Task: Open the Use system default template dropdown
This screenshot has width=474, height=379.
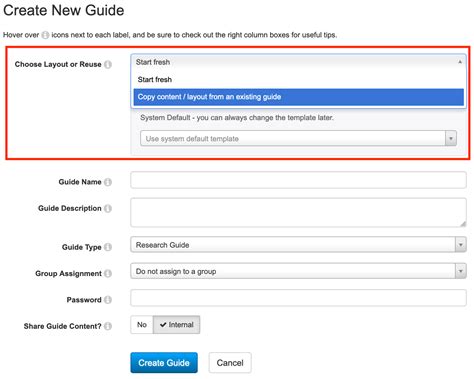Action: 298,138
